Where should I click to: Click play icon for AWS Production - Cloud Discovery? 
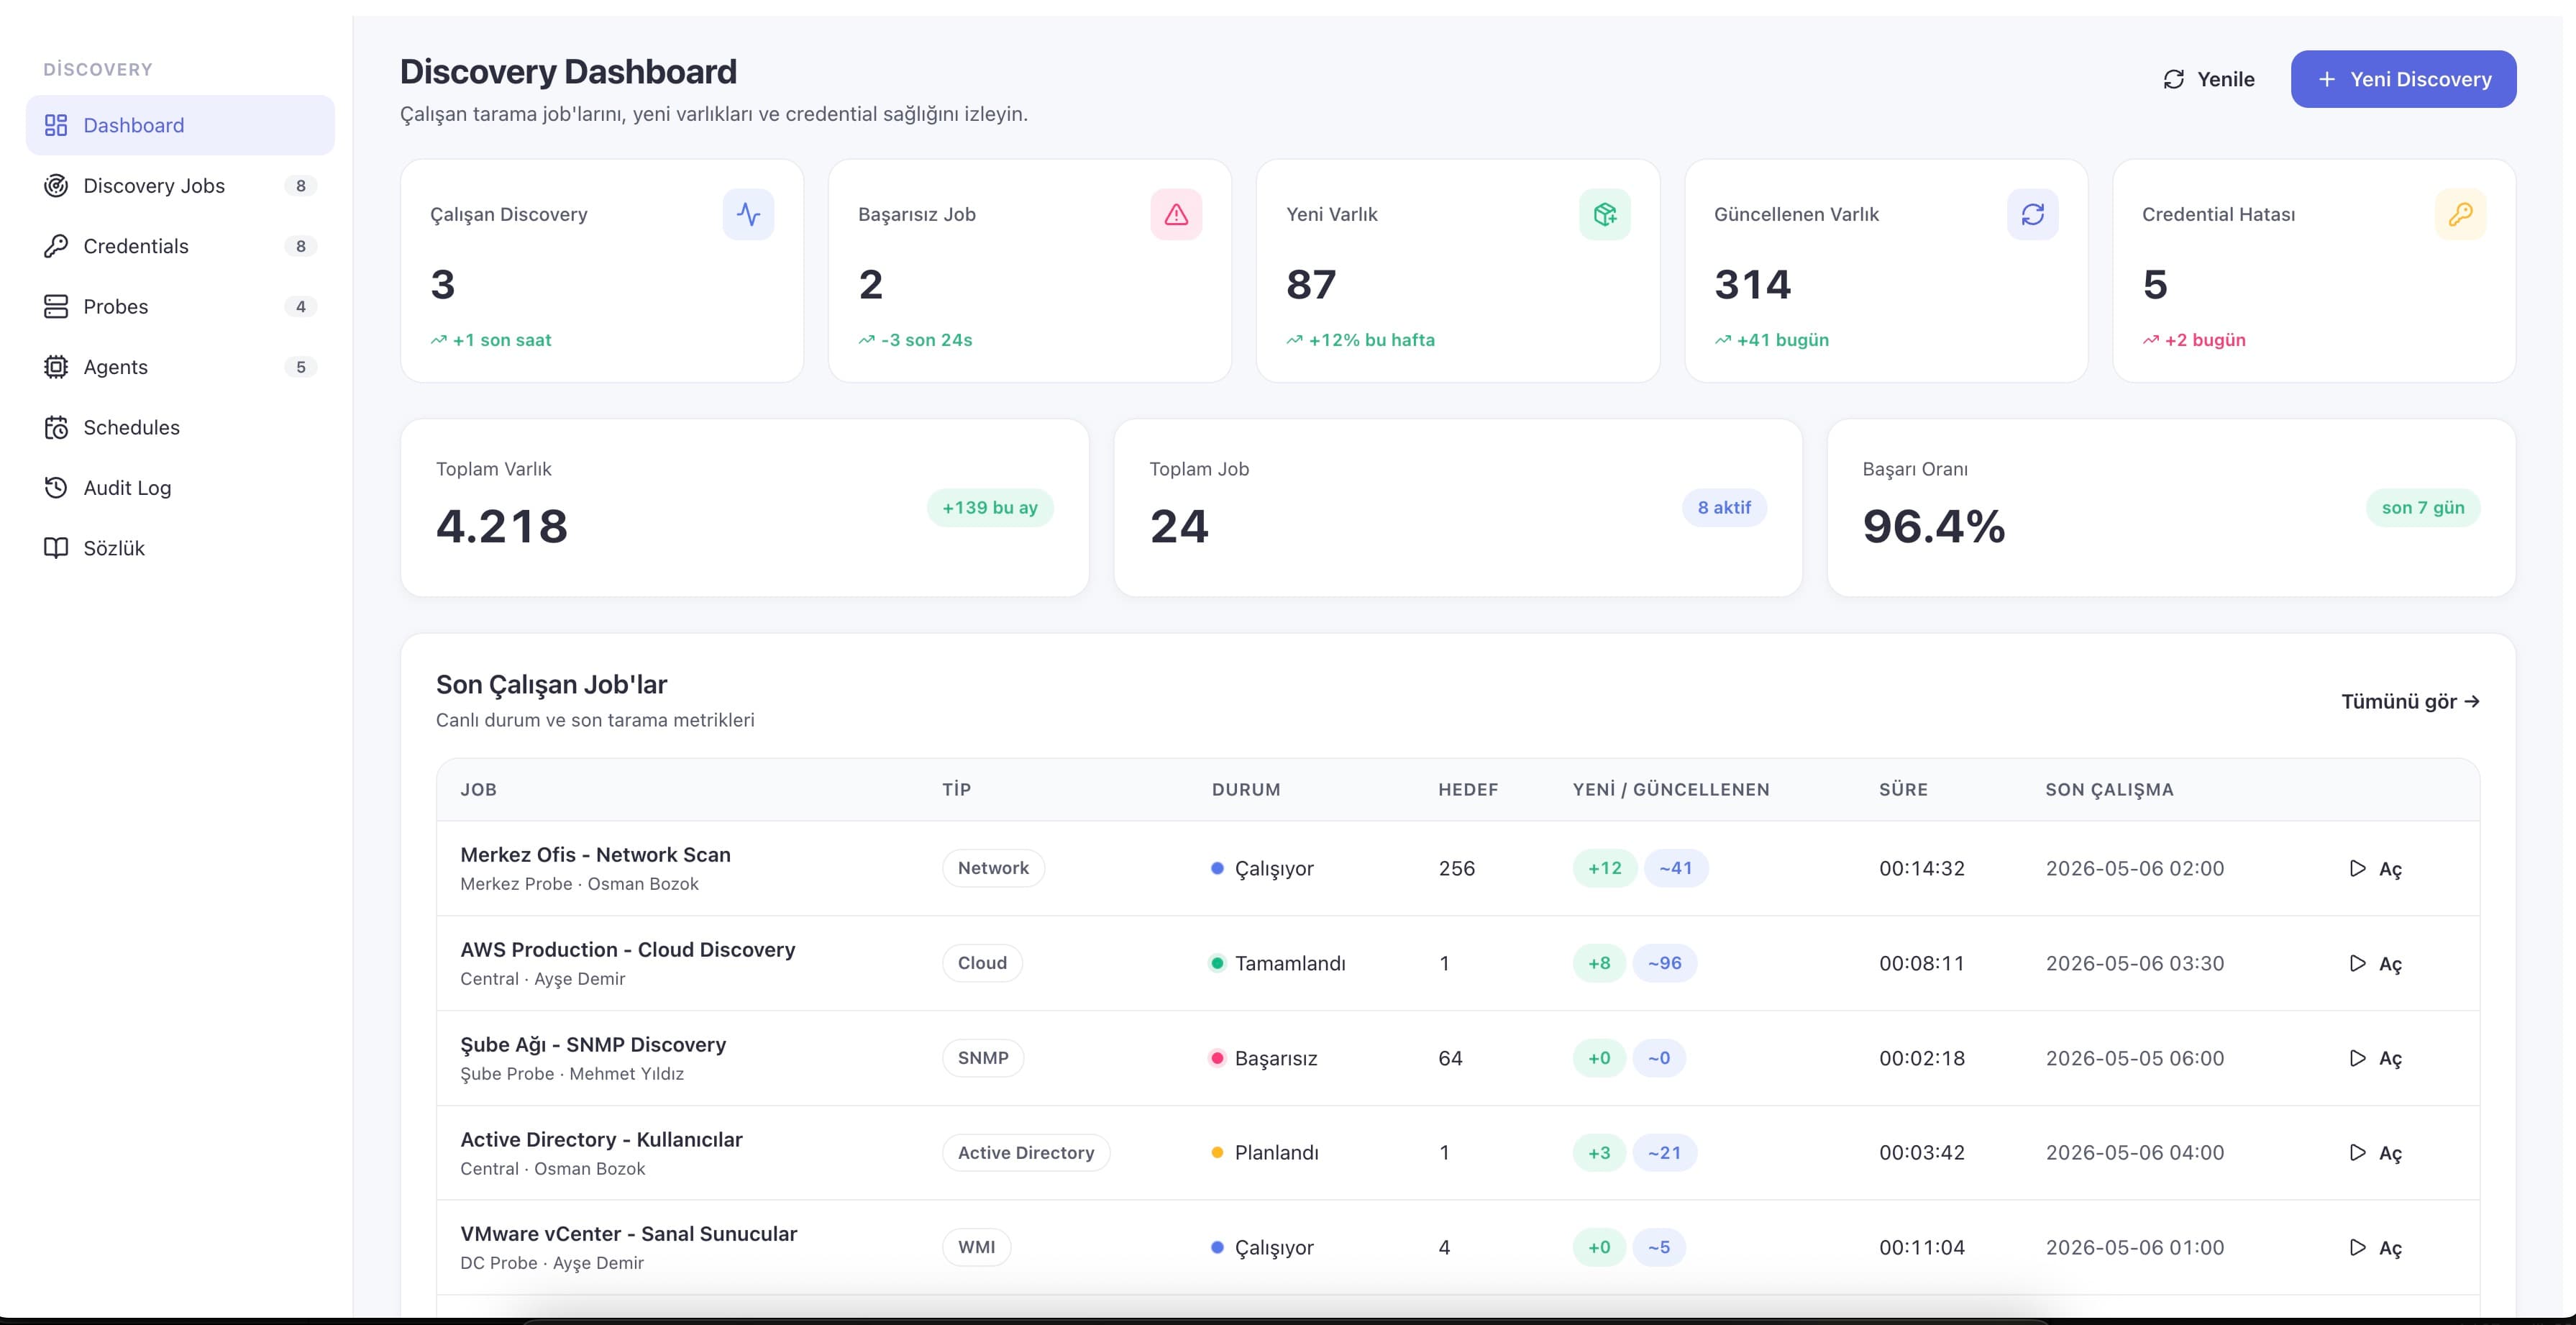tap(2357, 963)
